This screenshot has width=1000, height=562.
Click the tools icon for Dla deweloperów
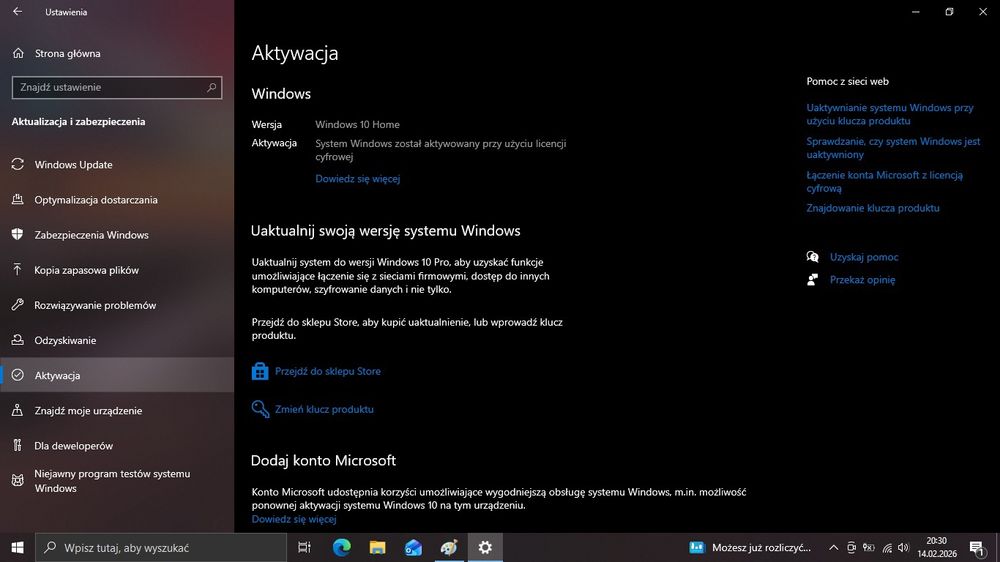pos(18,445)
